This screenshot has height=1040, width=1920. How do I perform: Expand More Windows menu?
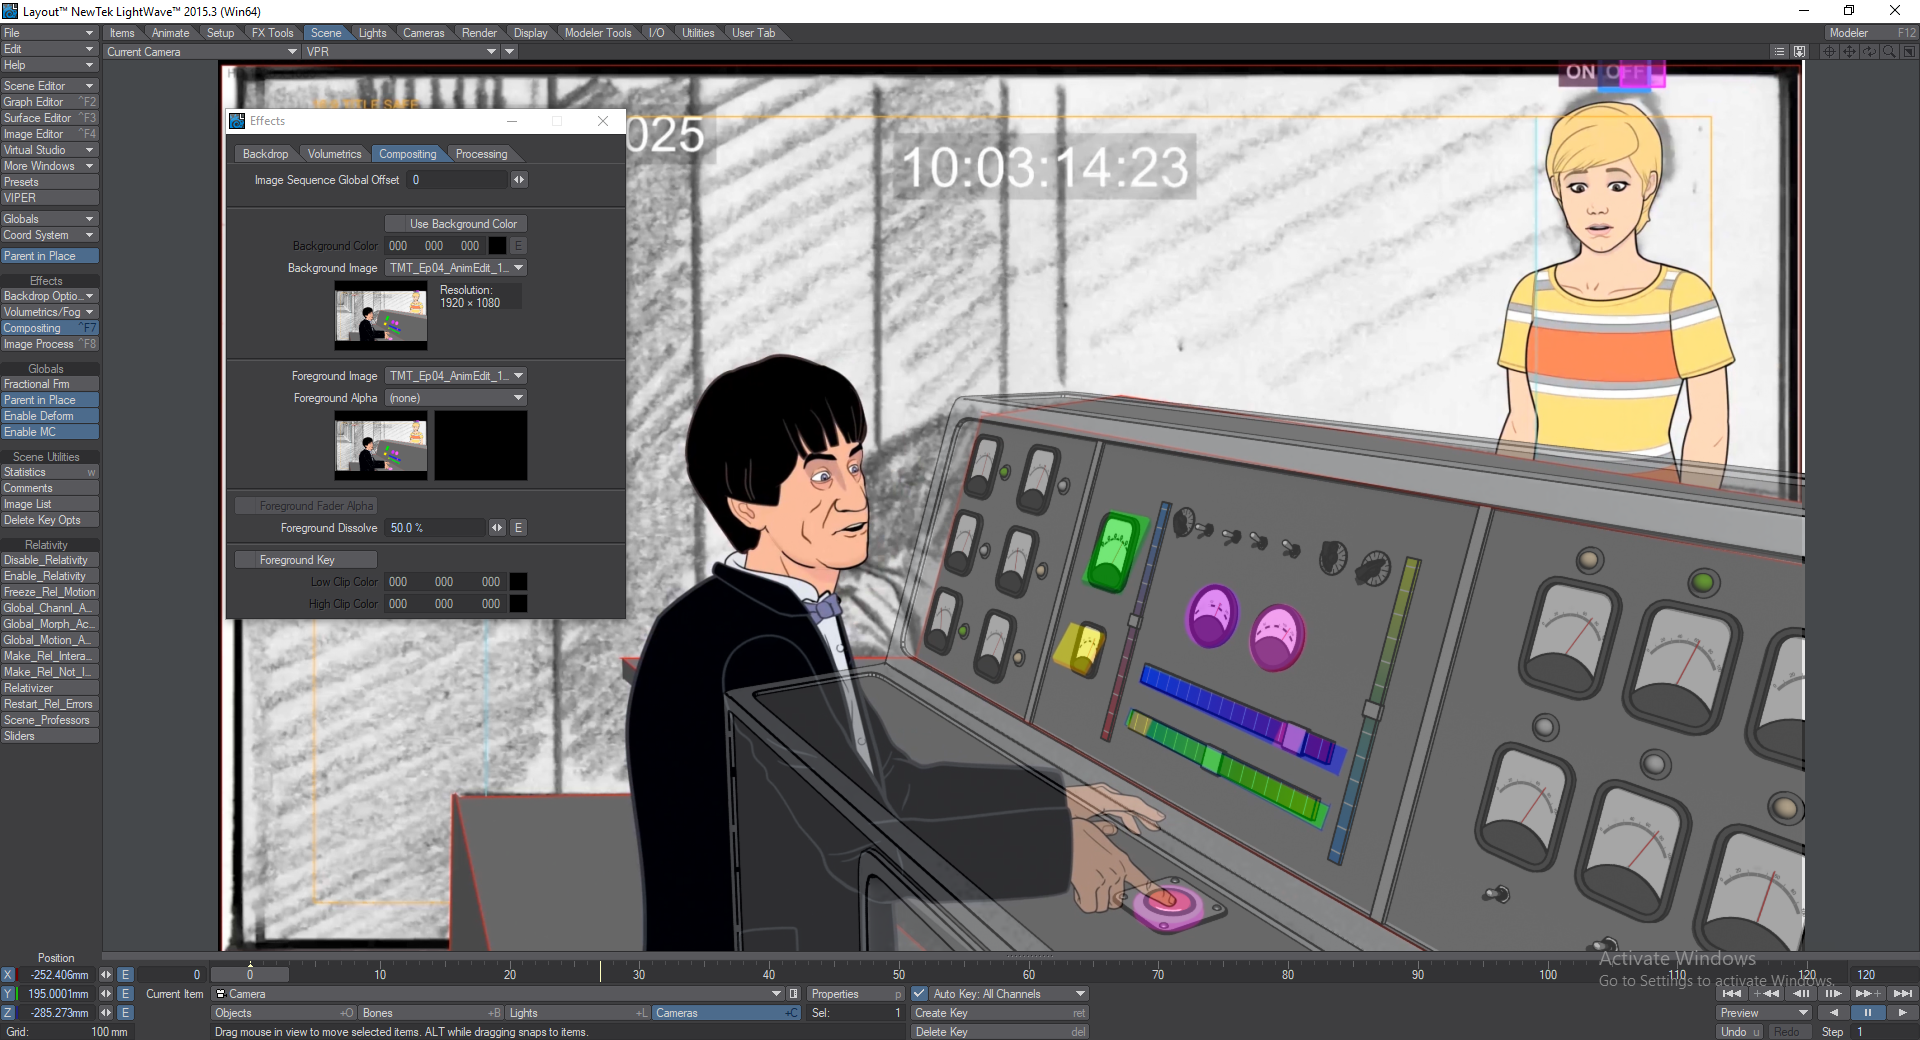point(50,166)
